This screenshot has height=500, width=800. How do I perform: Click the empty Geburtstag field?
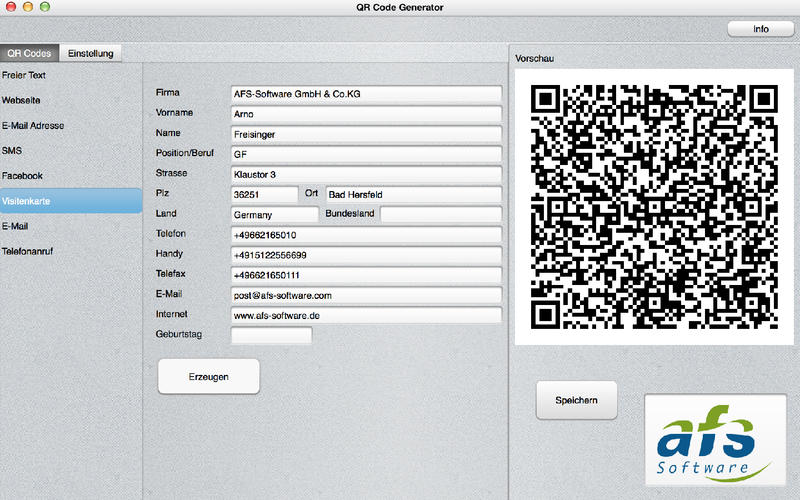[271, 335]
